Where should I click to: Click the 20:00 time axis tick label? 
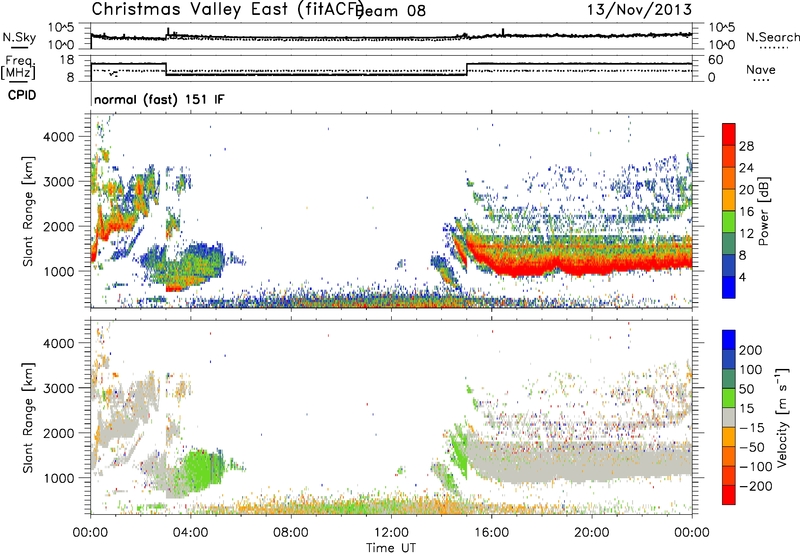(592, 533)
